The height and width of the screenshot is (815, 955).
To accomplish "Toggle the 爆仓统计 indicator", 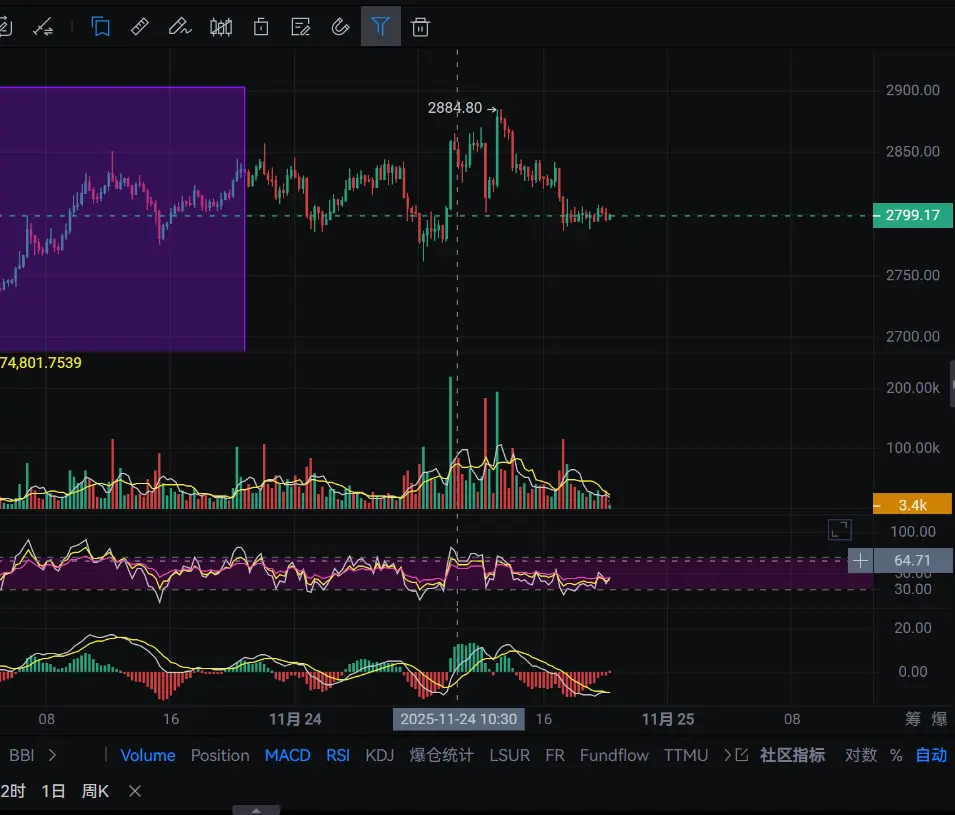I will [x=442, y=755].
